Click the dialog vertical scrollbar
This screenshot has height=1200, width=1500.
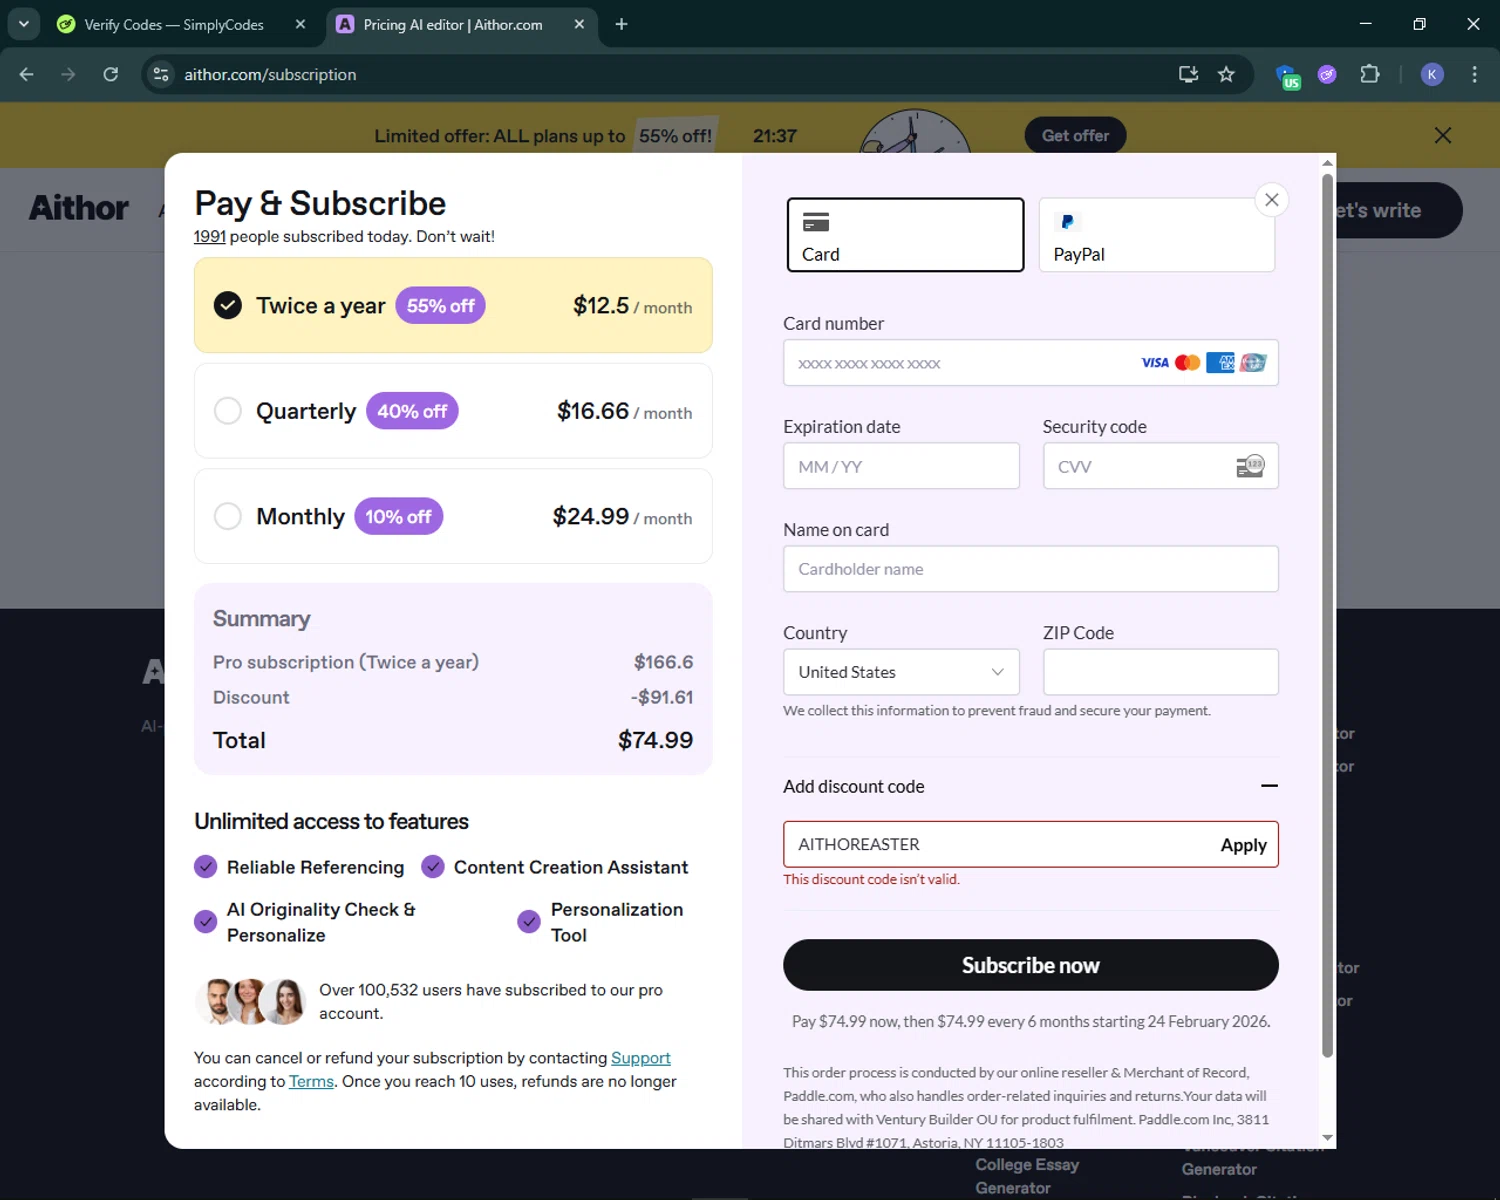(x=1327, y=615)
